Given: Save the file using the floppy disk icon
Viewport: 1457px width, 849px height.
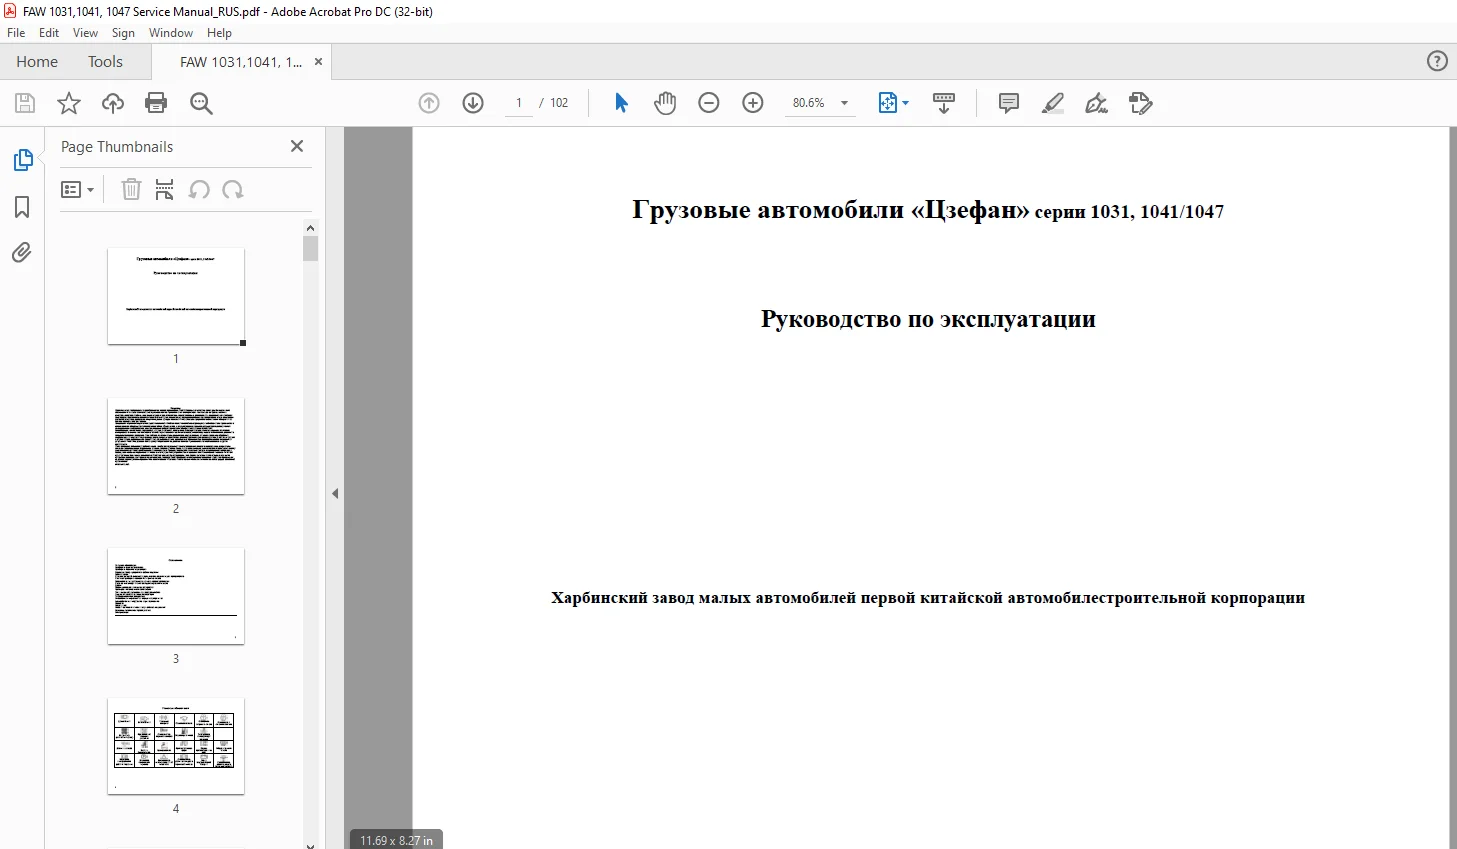Looking at the screenshot, I should [25, 103].
